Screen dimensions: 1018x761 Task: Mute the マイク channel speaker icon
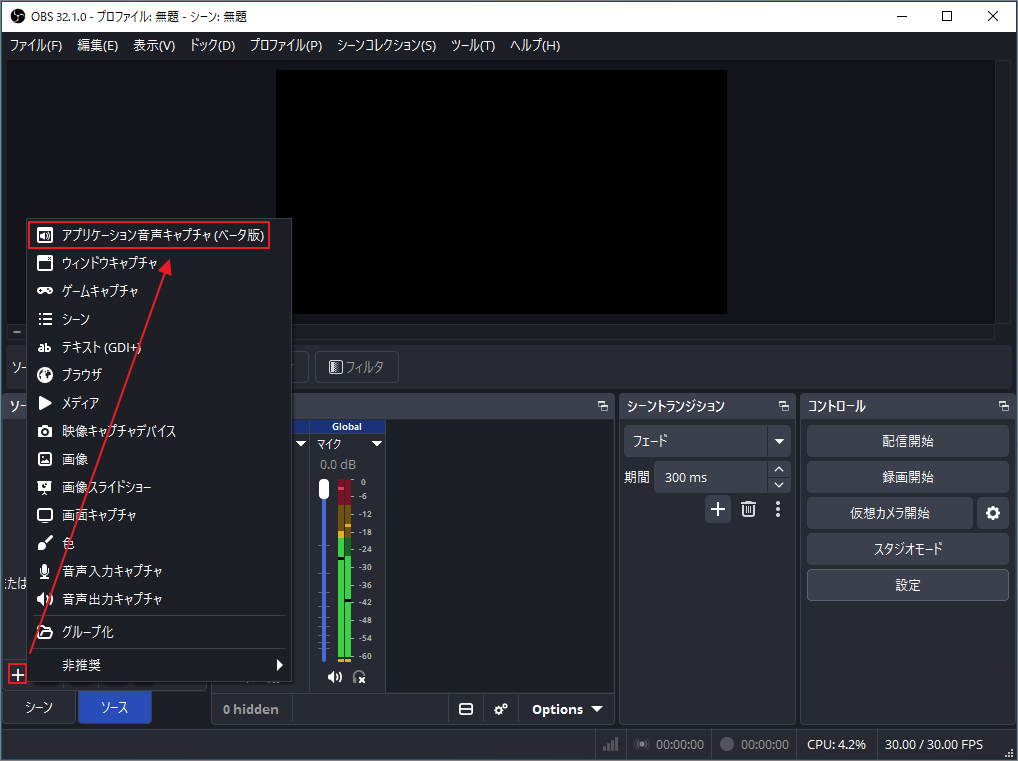pos(334,677)
